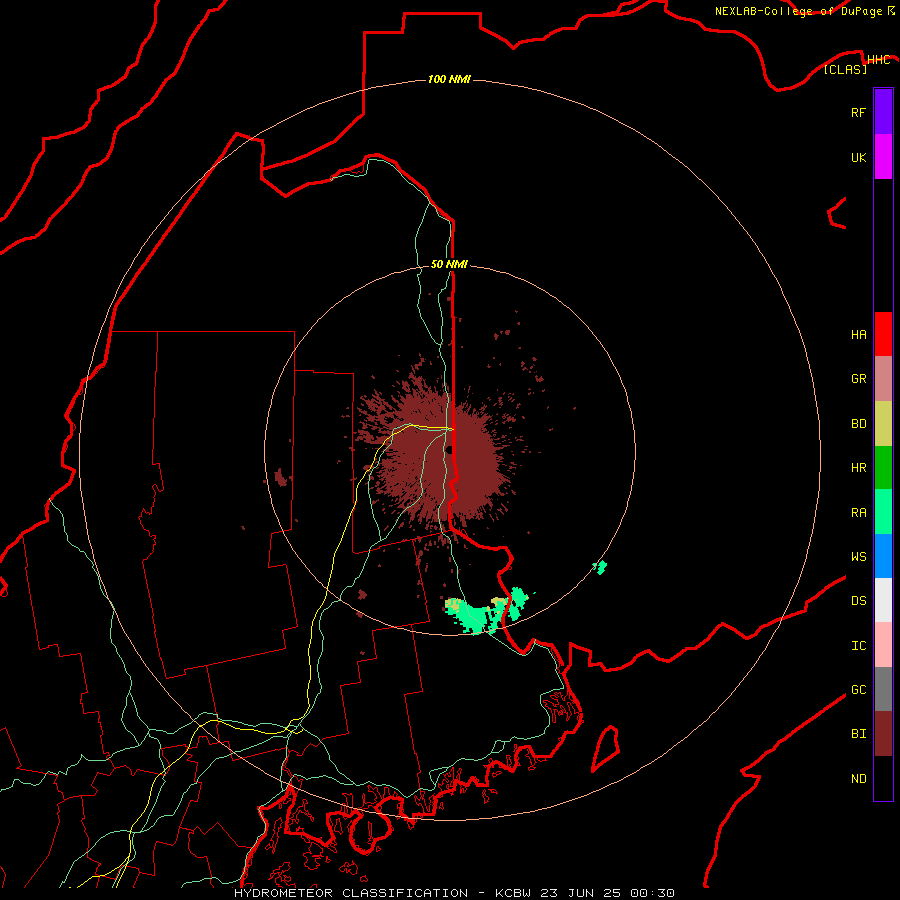The image size is (900, 900).
Task: Click the 50 NMI range ring label
Action: pyautogui.click(x=449, y=264)
